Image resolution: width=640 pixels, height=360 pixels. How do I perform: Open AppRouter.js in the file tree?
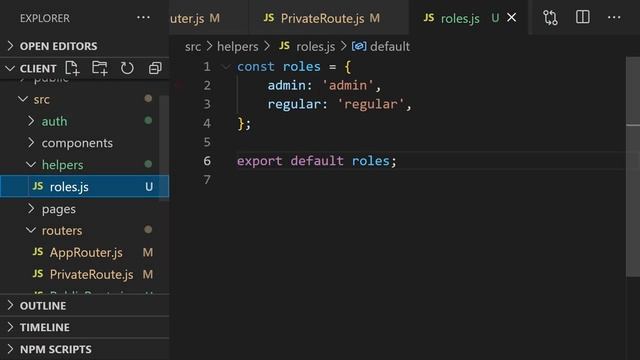tap(84, 252)
